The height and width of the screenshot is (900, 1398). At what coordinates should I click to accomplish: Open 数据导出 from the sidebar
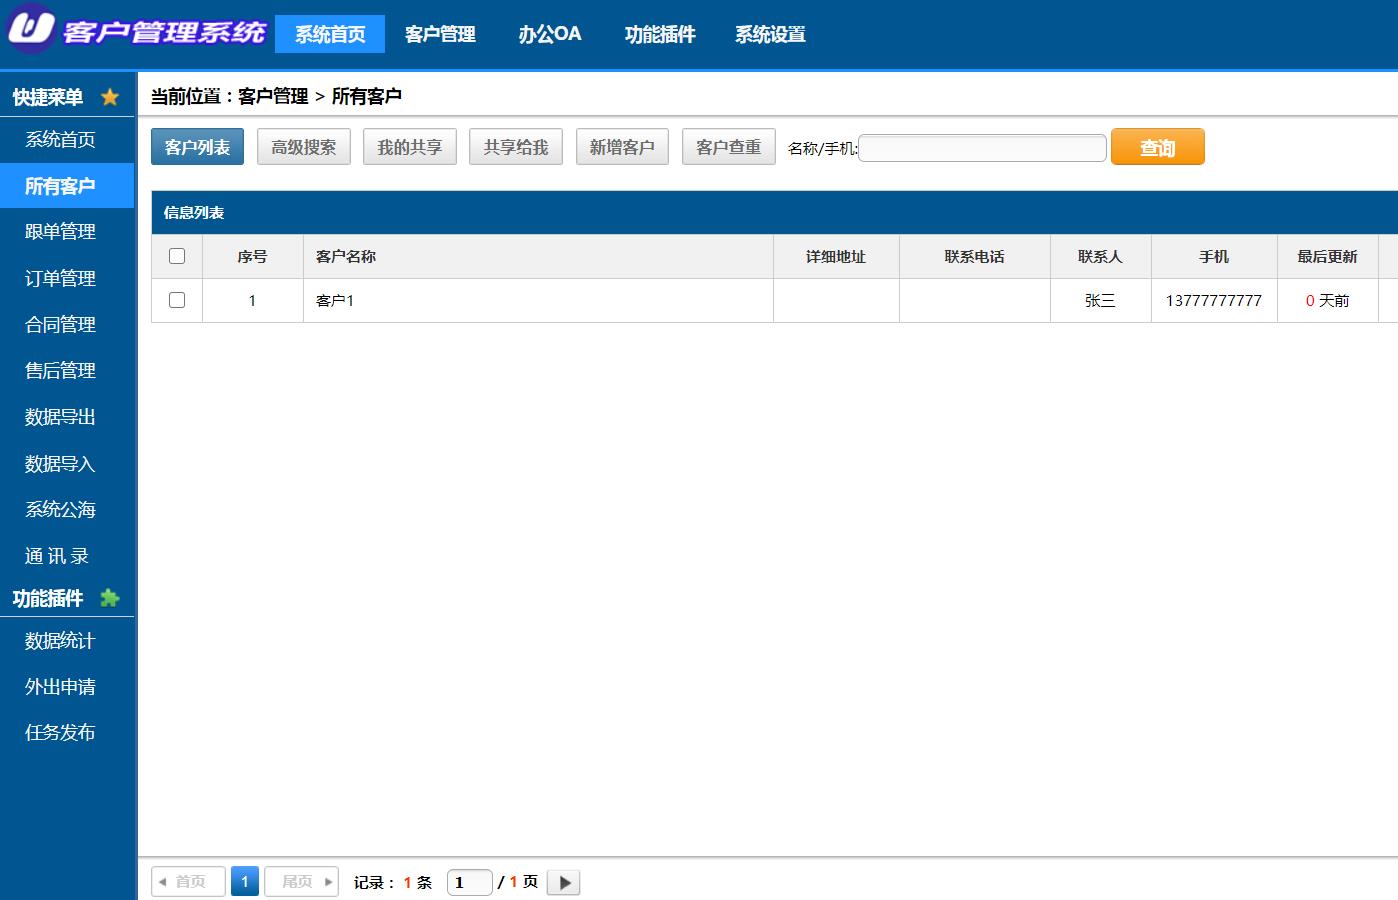click(x=60, y=417)
